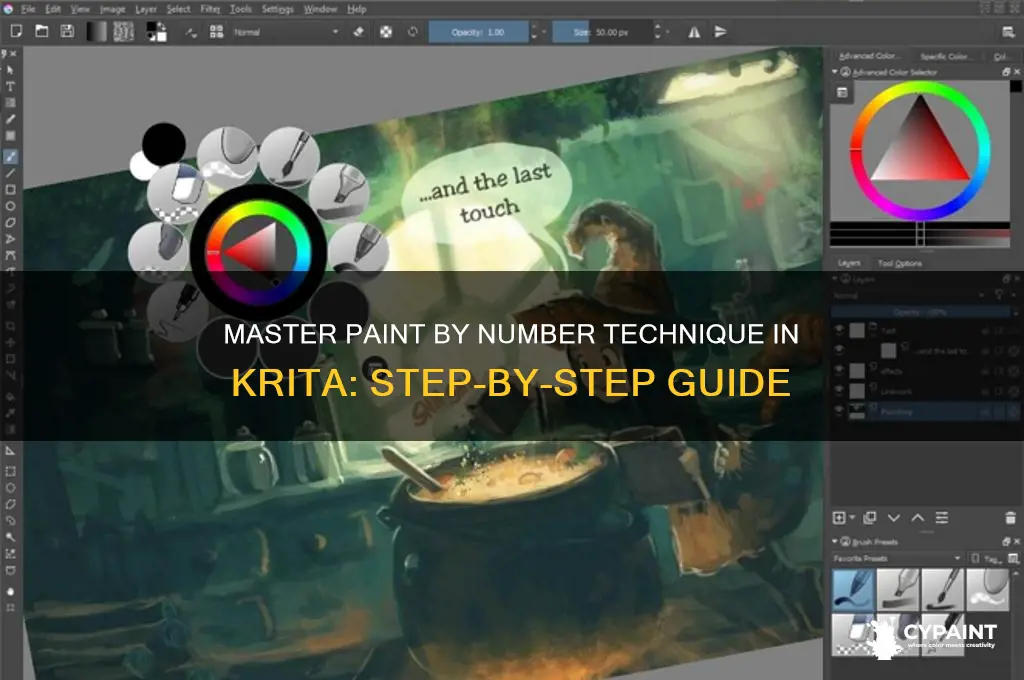Select the Rectangle shape tool

click(10, 189)
